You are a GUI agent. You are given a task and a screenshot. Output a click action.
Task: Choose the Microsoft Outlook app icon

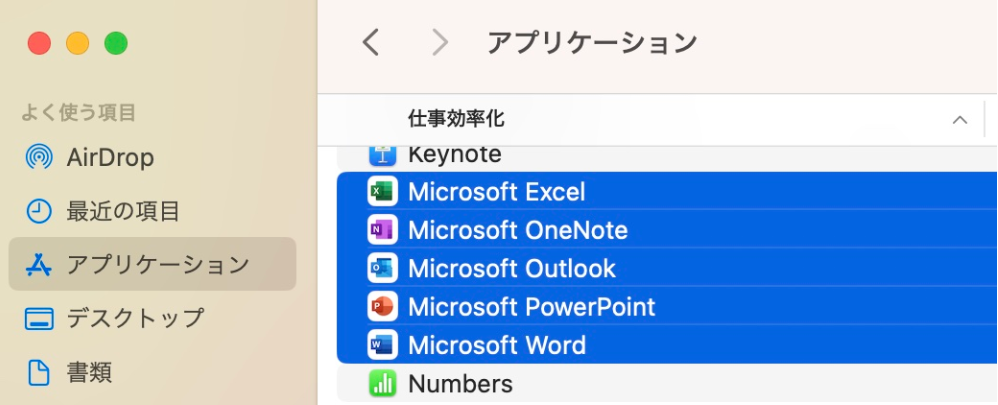coord(382,269)
